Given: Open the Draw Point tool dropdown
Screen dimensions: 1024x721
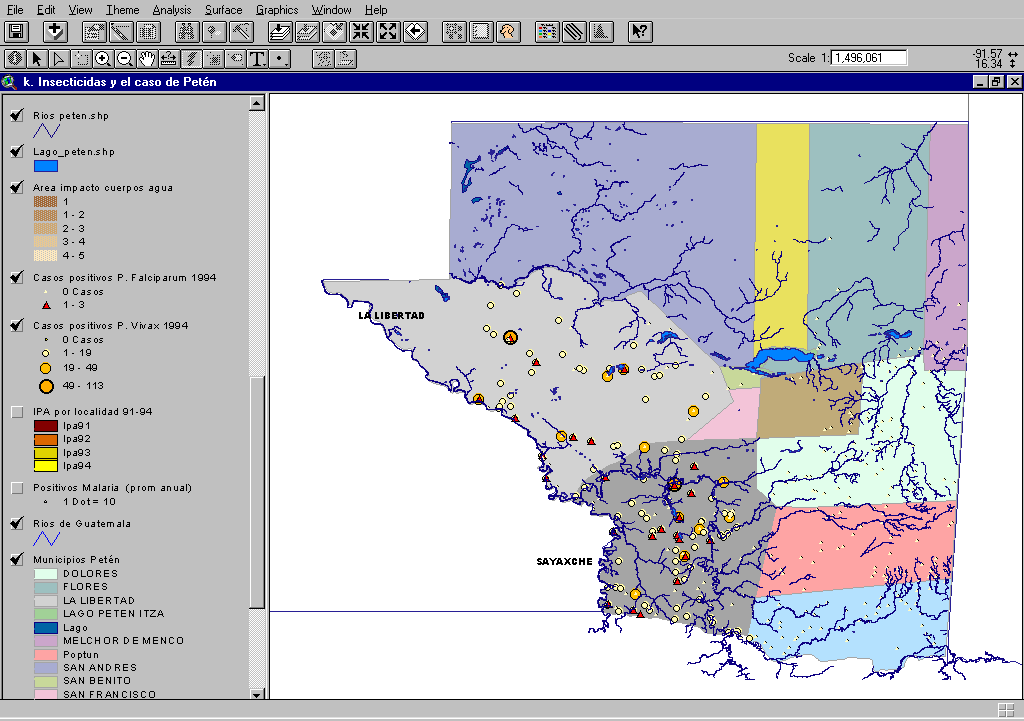Looking at the screenshot, I should pos(281,59).
